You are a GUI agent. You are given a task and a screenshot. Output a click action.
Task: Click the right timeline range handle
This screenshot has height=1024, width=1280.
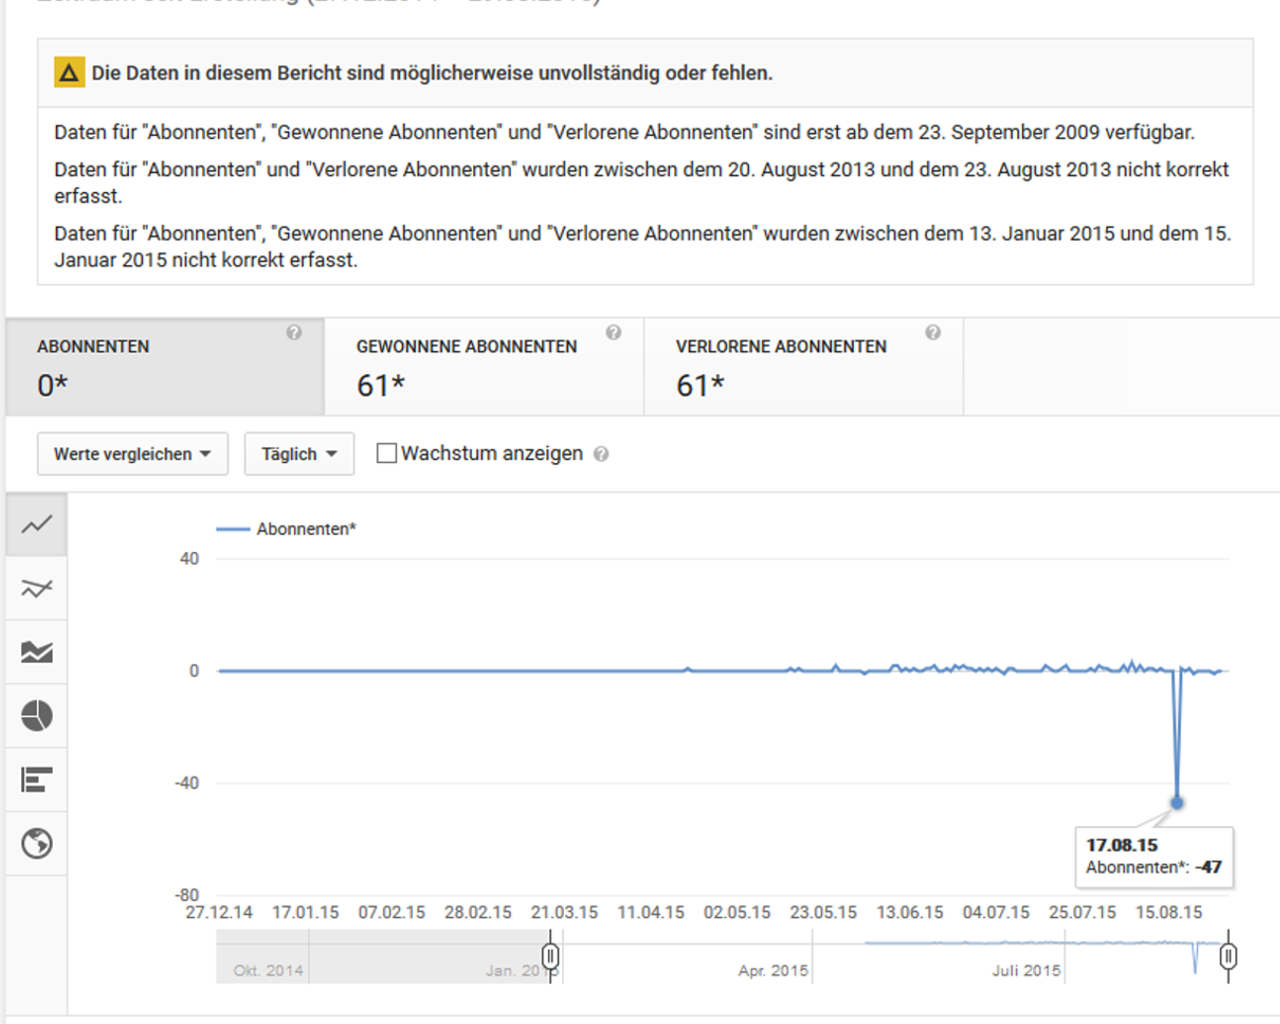point(1228,956)
